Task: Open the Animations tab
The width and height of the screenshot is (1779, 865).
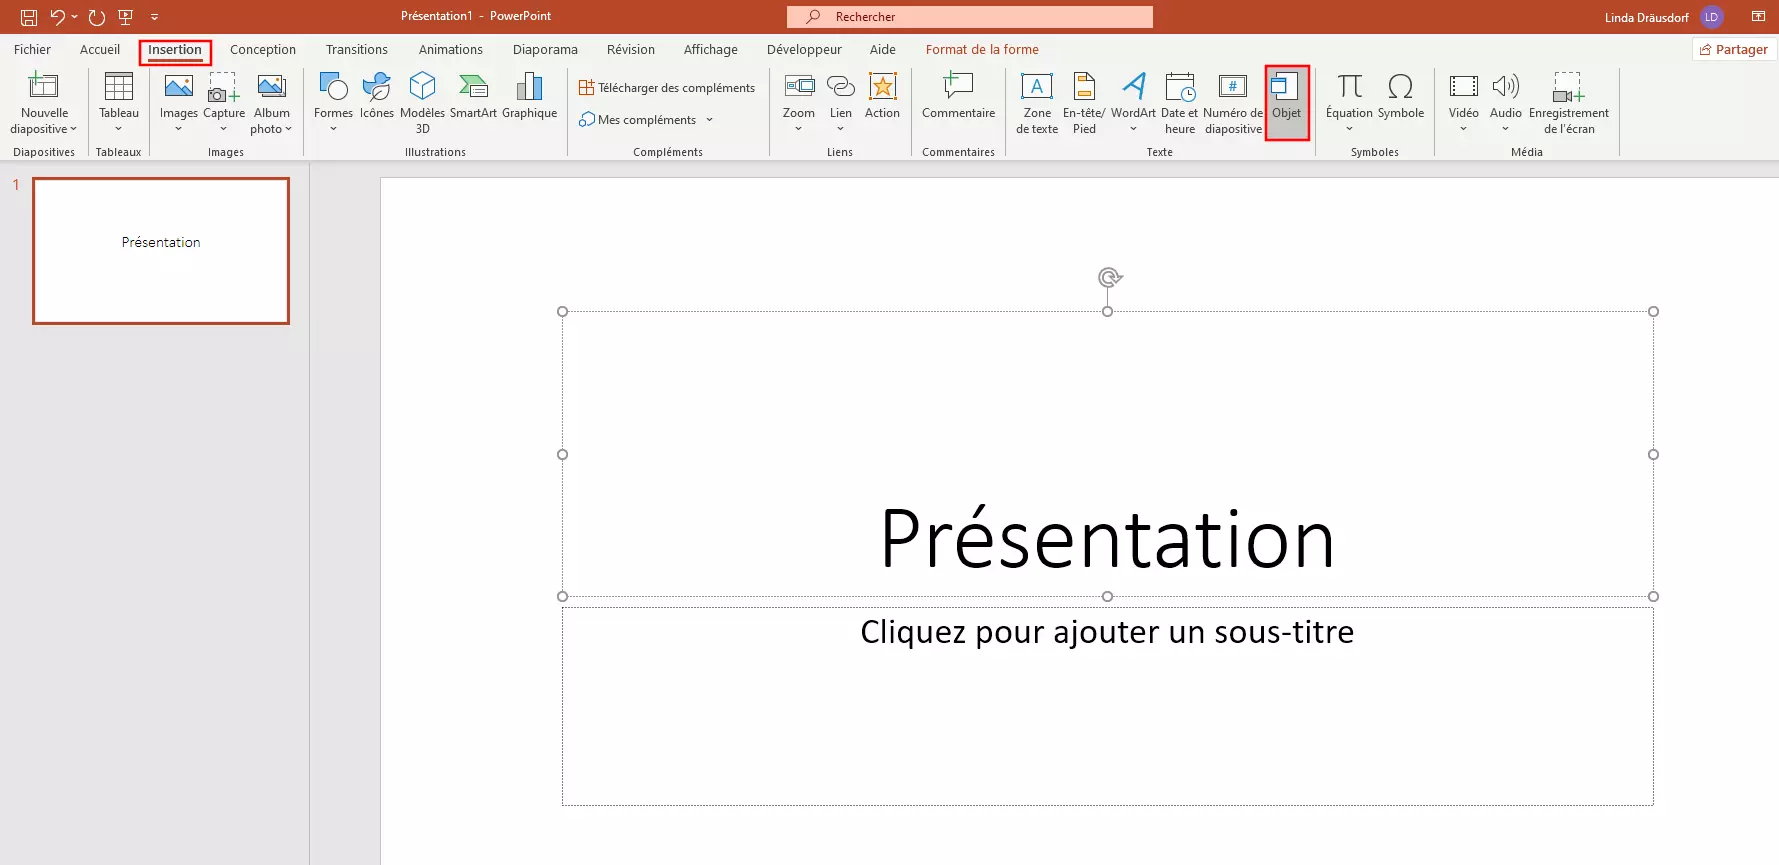Action: [451, 50]
